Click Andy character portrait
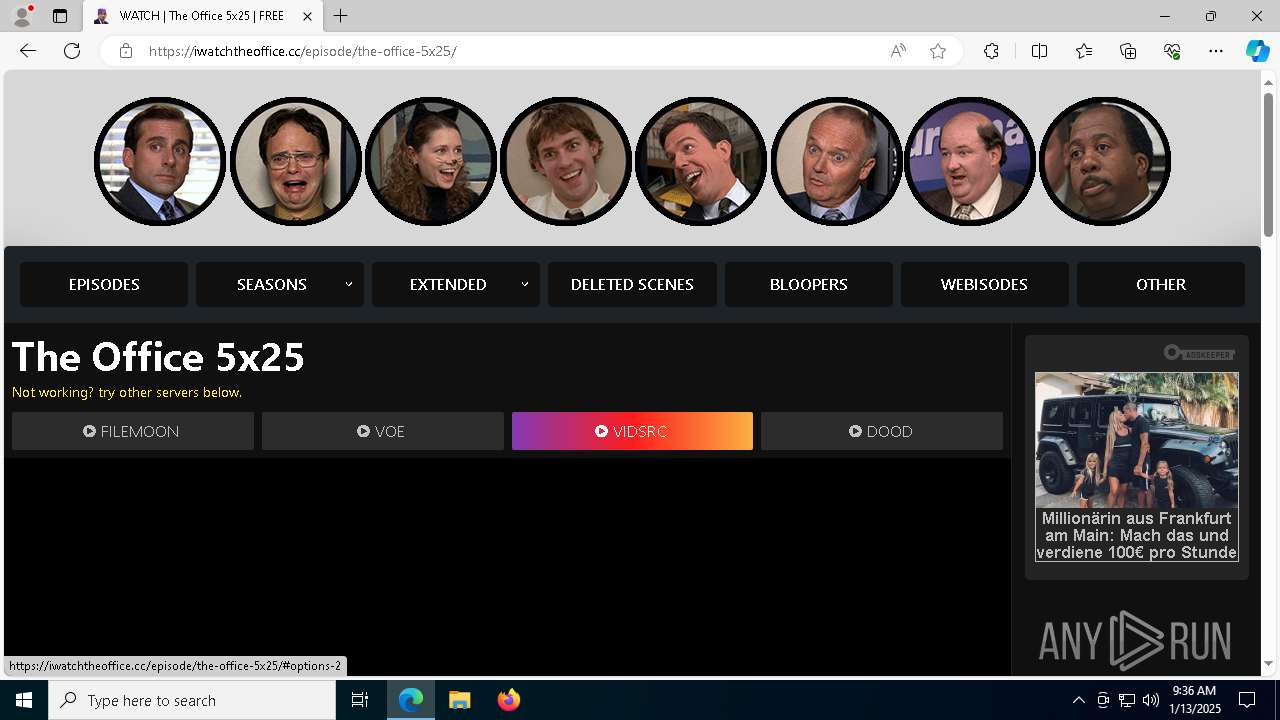This screenshot has height=720, width=1280. 700,161
